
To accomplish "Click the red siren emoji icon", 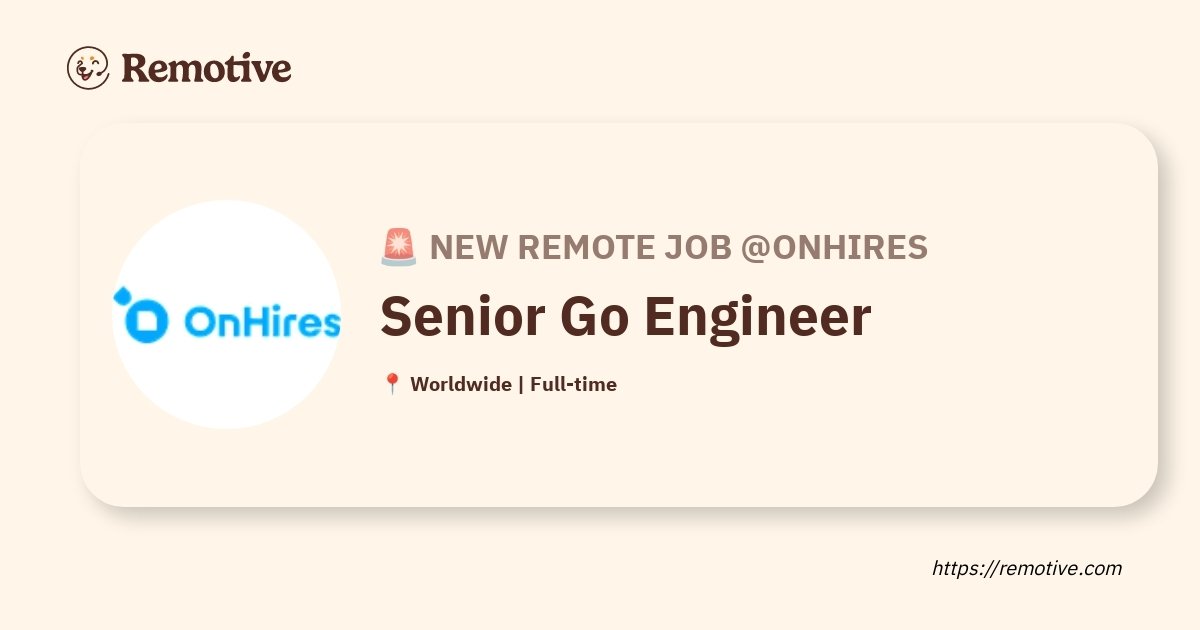I will pyautogui.click(x=398, y=247).
